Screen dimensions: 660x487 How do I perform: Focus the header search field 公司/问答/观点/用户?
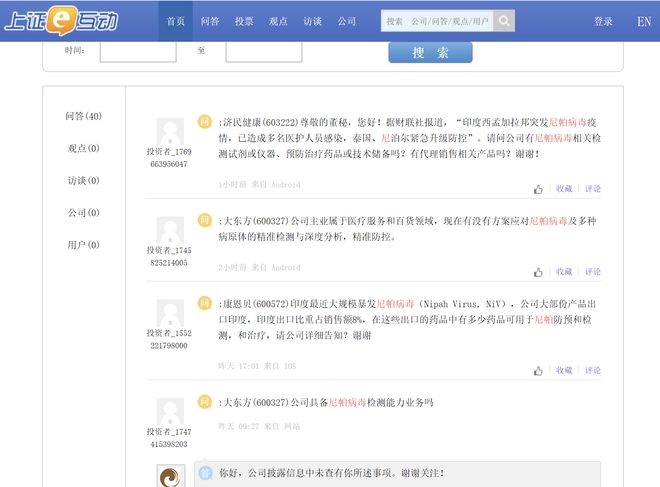pos(437,21)
